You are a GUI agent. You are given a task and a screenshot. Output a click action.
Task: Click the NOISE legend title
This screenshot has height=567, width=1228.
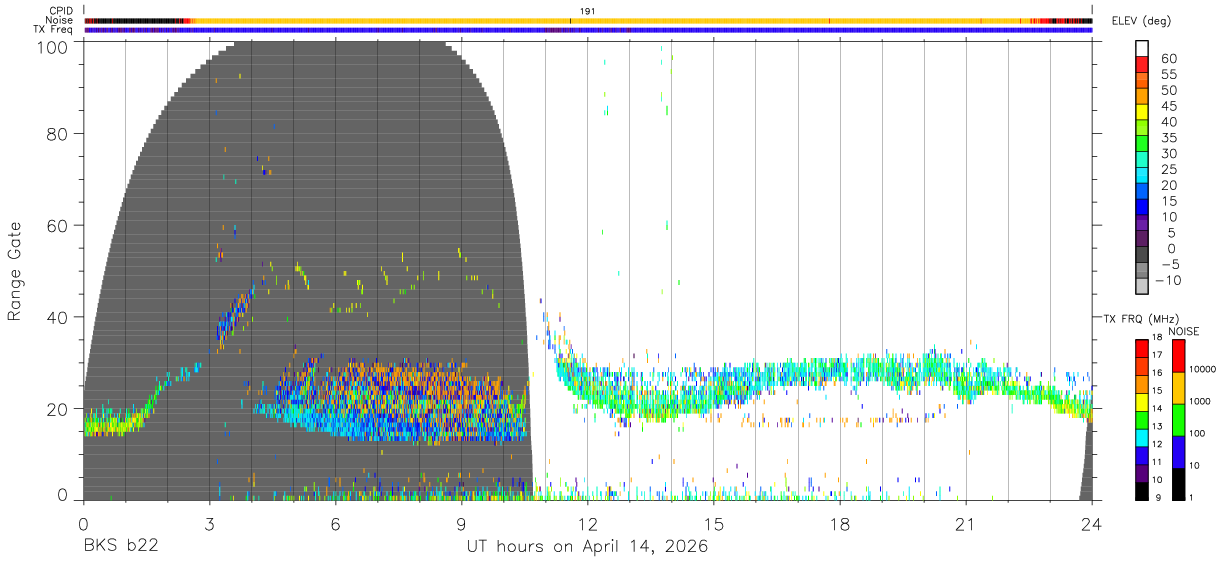tap(1183, 331)
